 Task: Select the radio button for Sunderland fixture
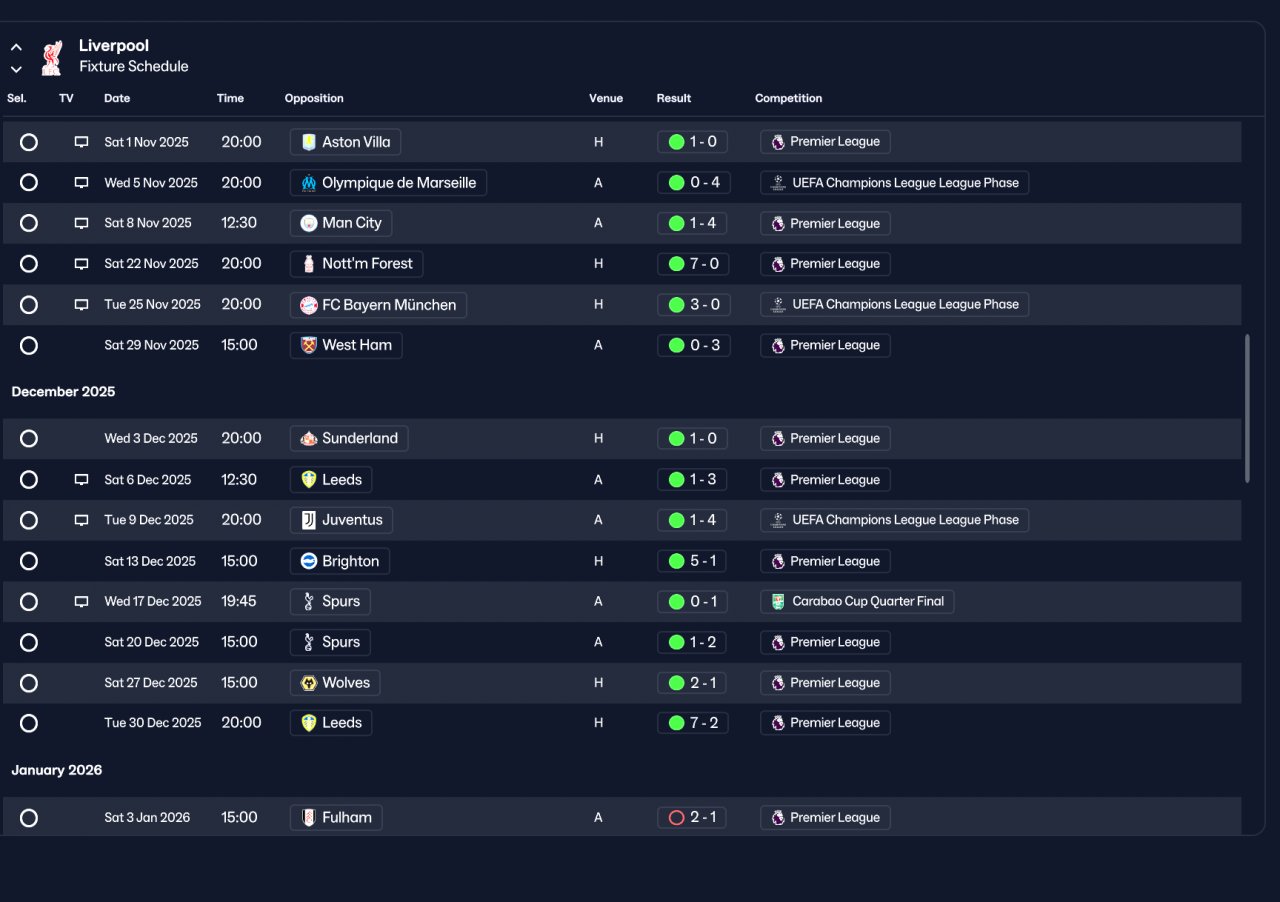pos(29,439)
